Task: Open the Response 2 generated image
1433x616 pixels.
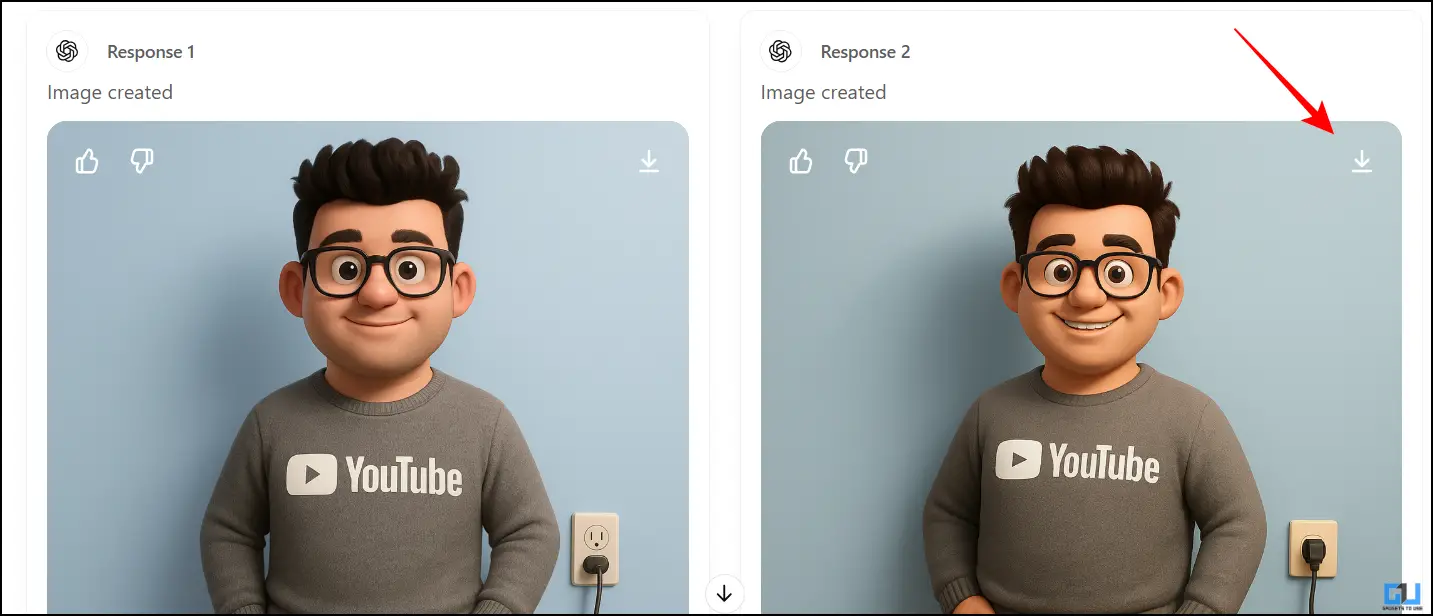Action: point(1081,367)
